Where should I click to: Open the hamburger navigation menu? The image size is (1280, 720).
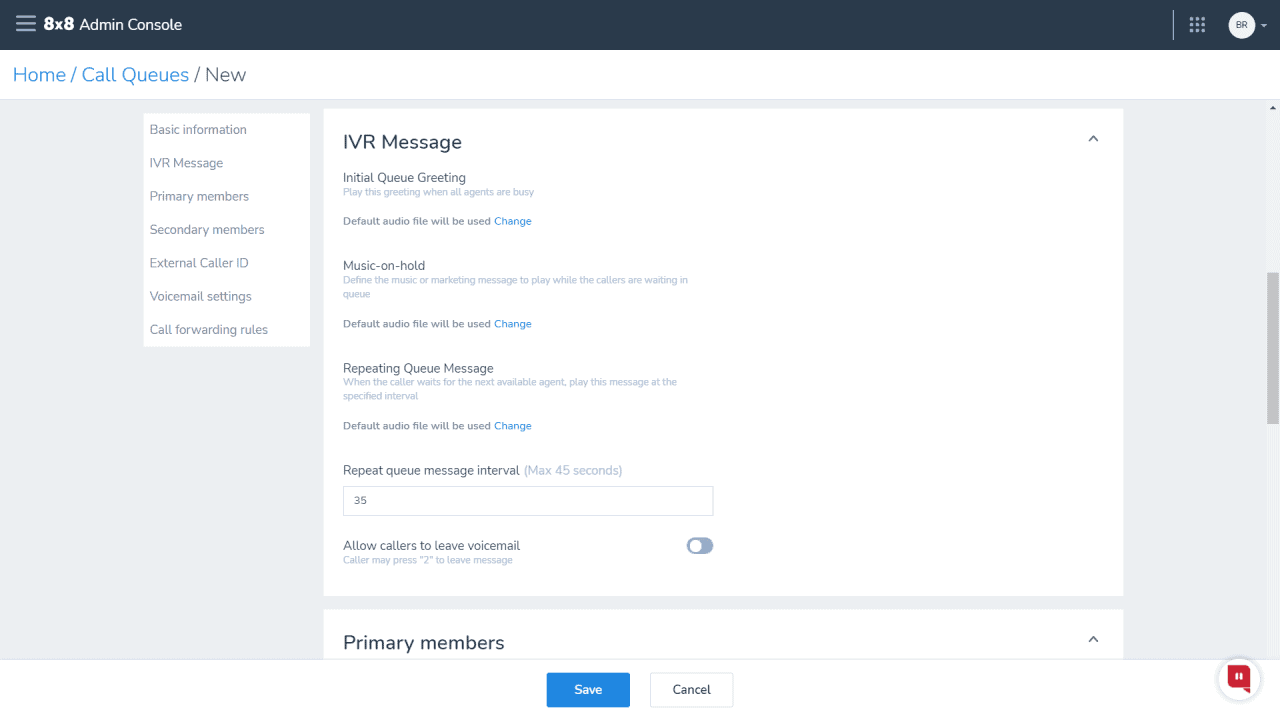click(x=25, y=24)
